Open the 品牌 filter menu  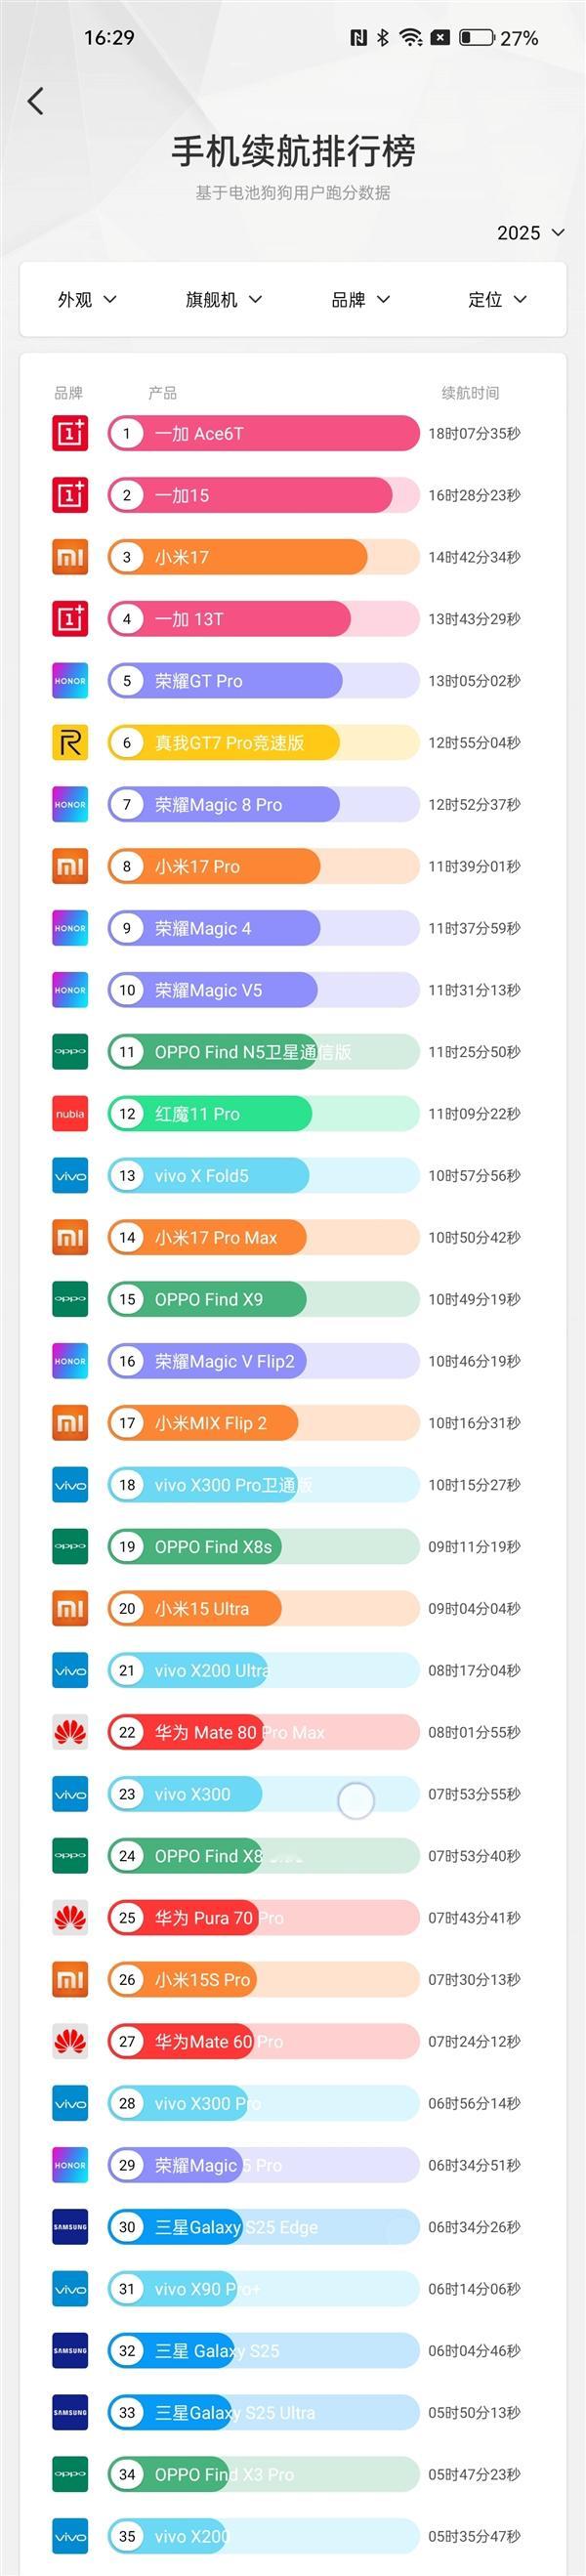click(360, 300)
